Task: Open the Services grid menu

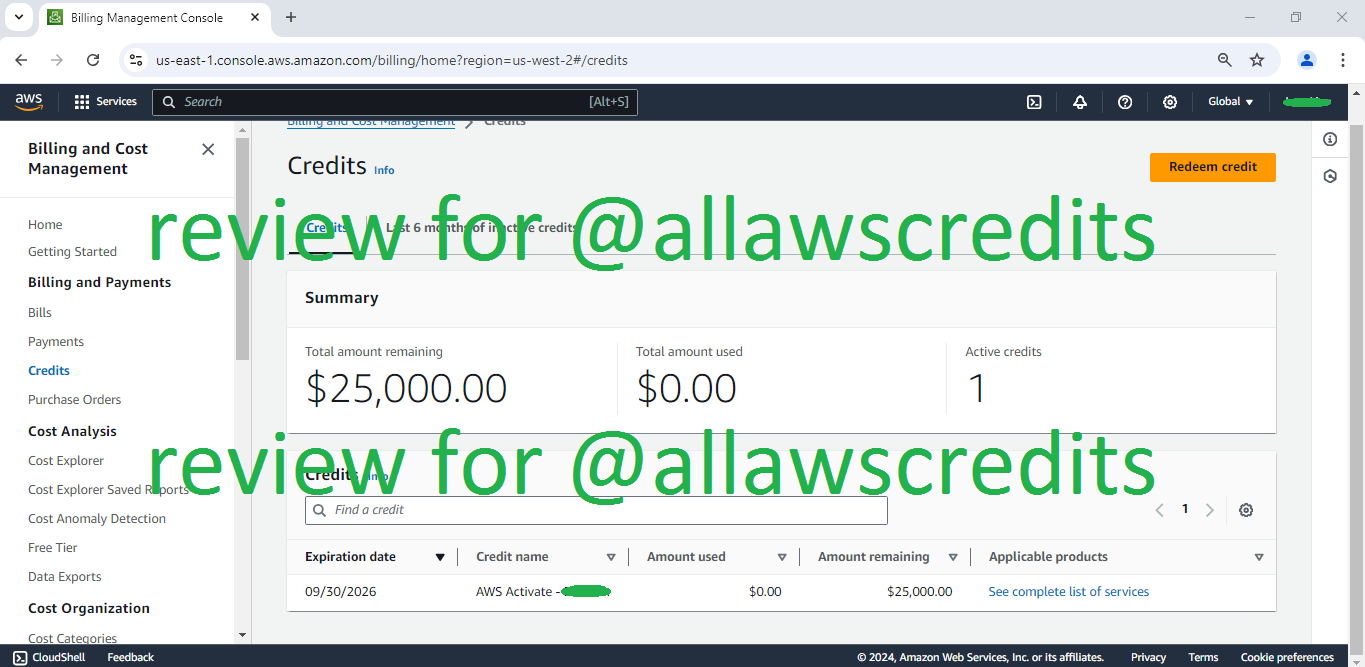Action: tap(105, 102)
